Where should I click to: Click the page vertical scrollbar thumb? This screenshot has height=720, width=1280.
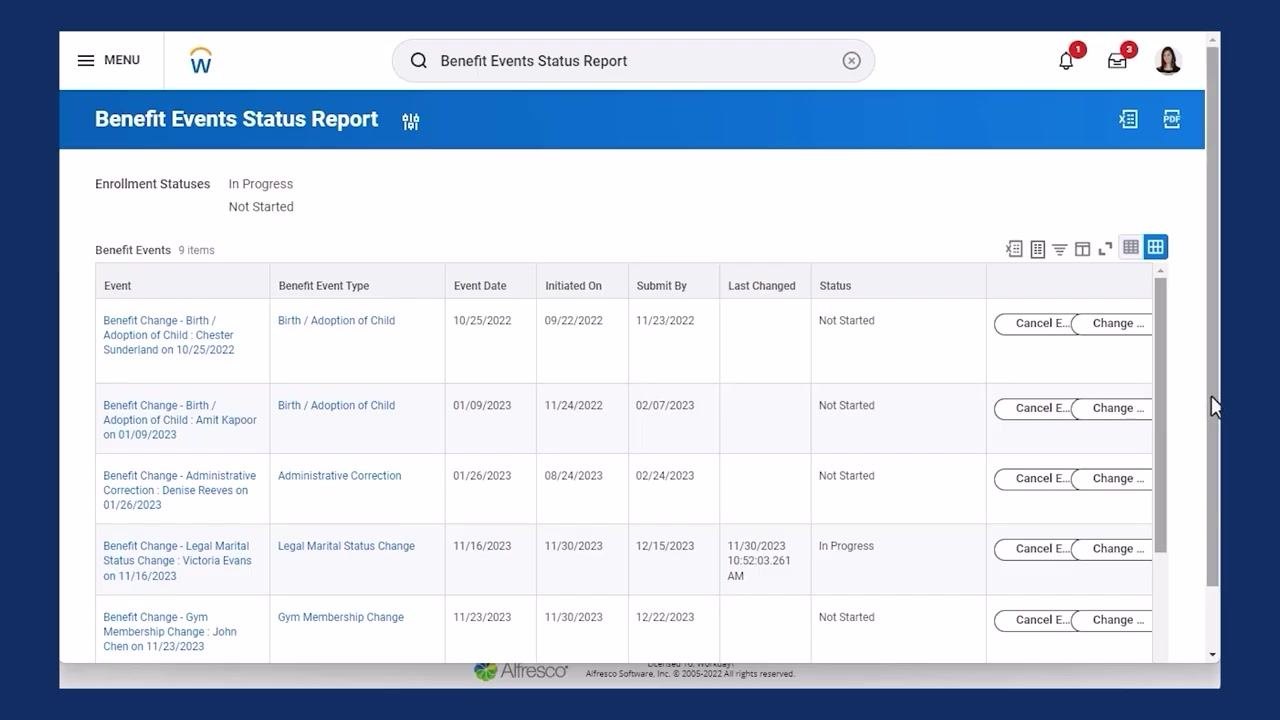pyautogui.click(x=1212, y=315)
